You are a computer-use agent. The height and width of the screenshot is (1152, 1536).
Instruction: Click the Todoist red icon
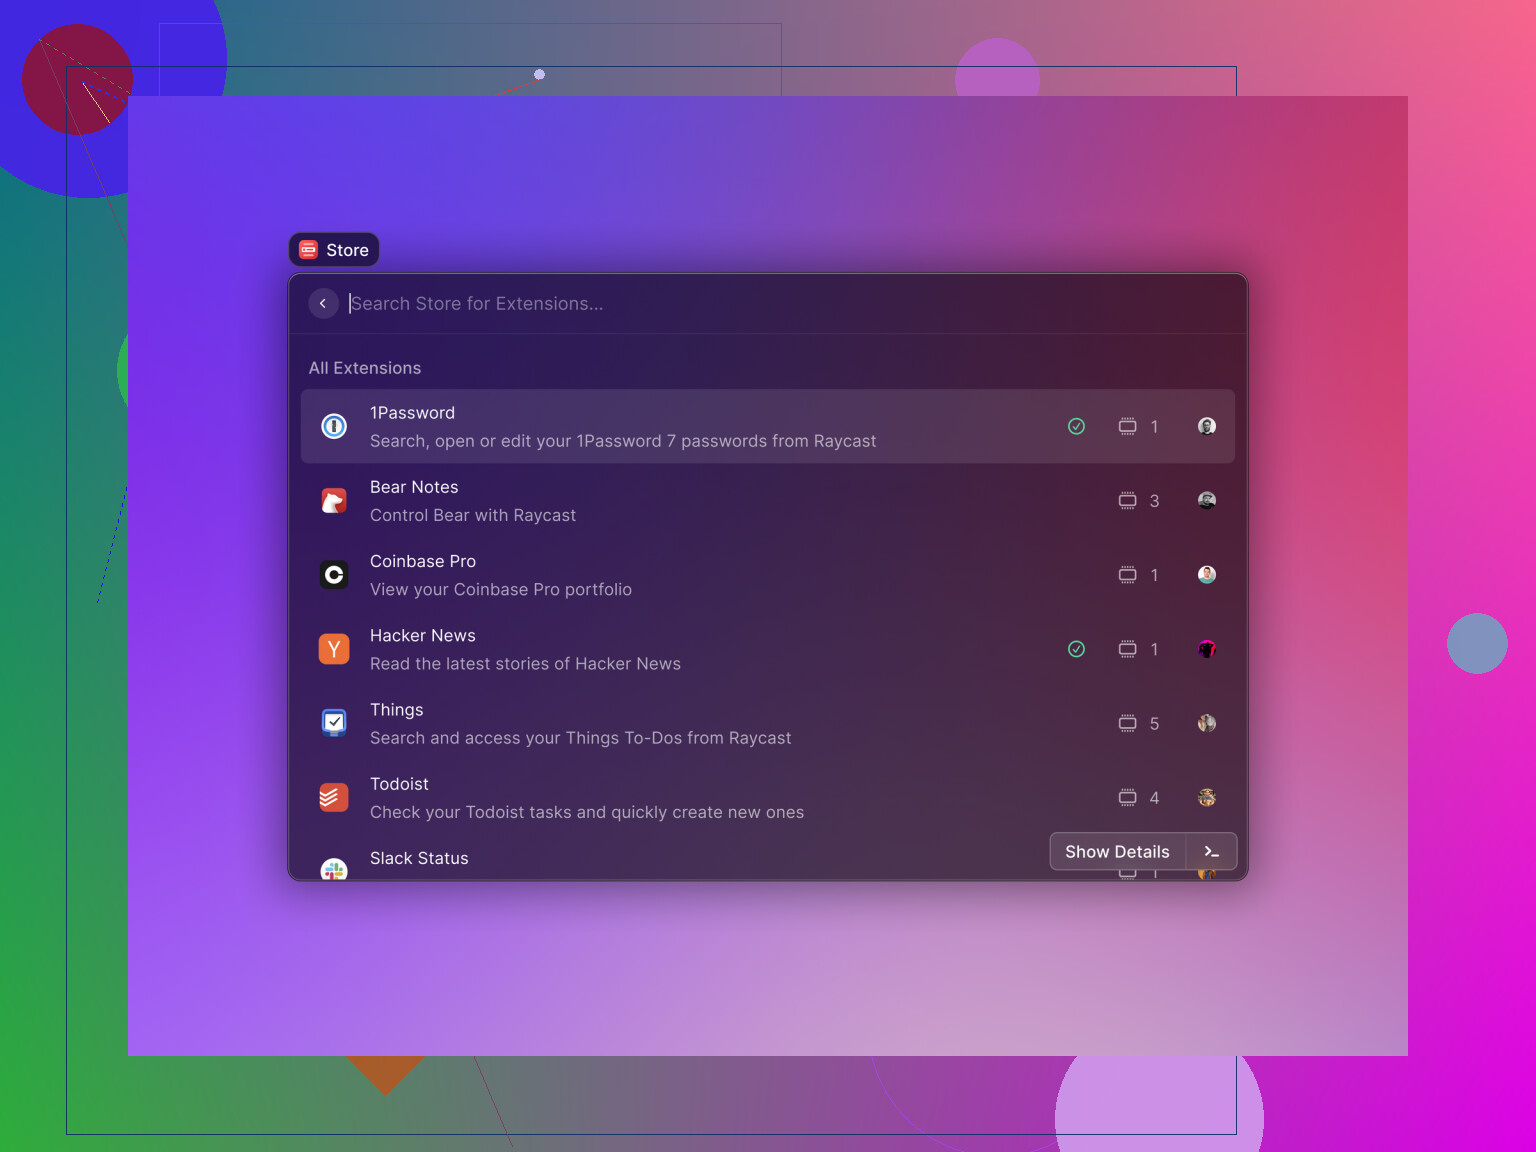(334, 797)
